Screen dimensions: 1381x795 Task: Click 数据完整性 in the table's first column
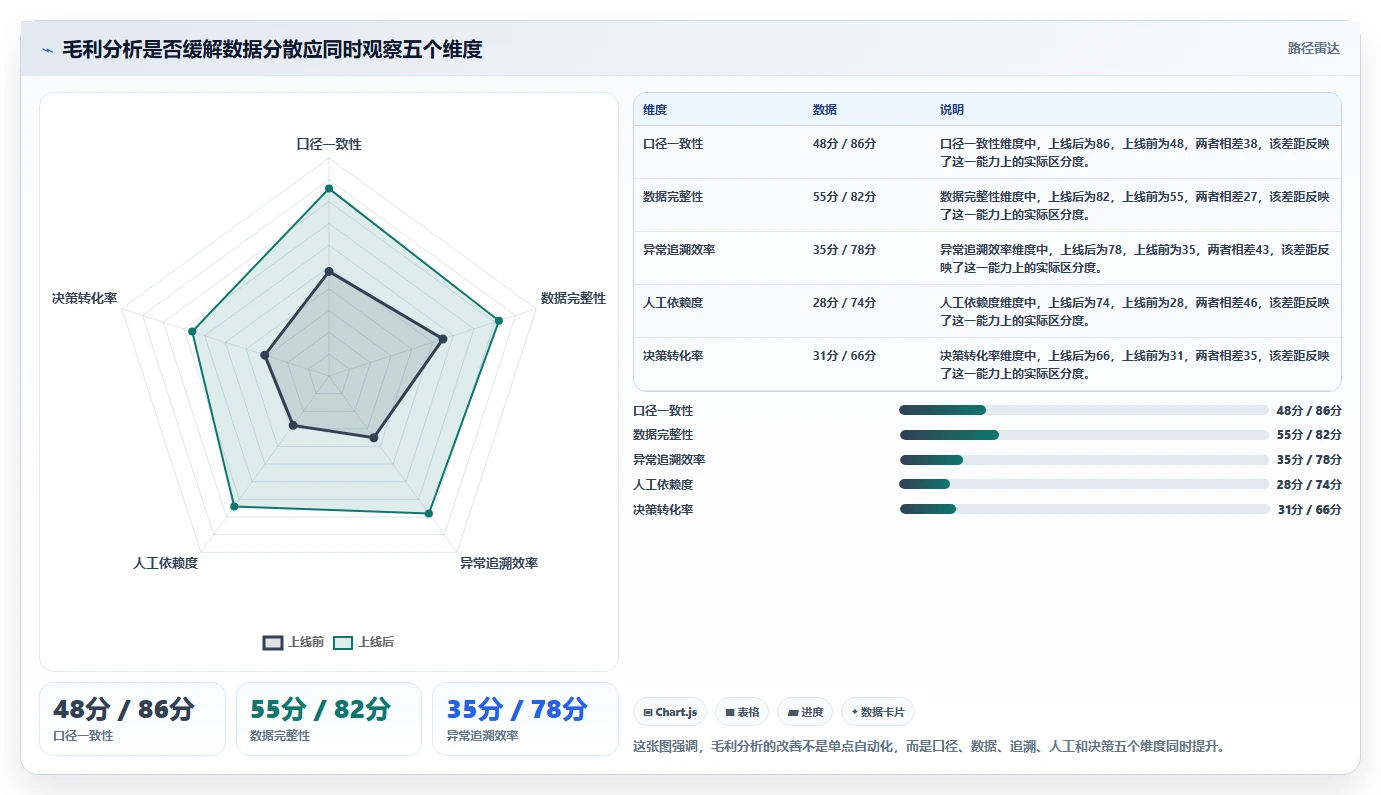(x=673, y=197)
